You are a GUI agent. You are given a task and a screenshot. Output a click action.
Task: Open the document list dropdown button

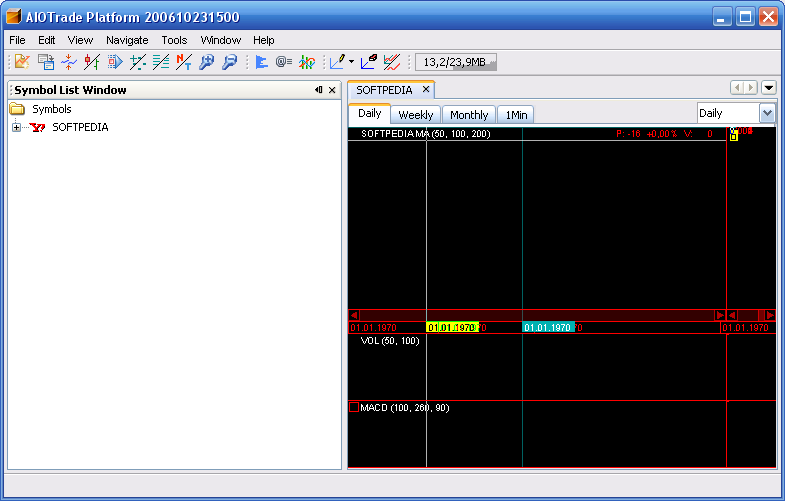[768, 88]
